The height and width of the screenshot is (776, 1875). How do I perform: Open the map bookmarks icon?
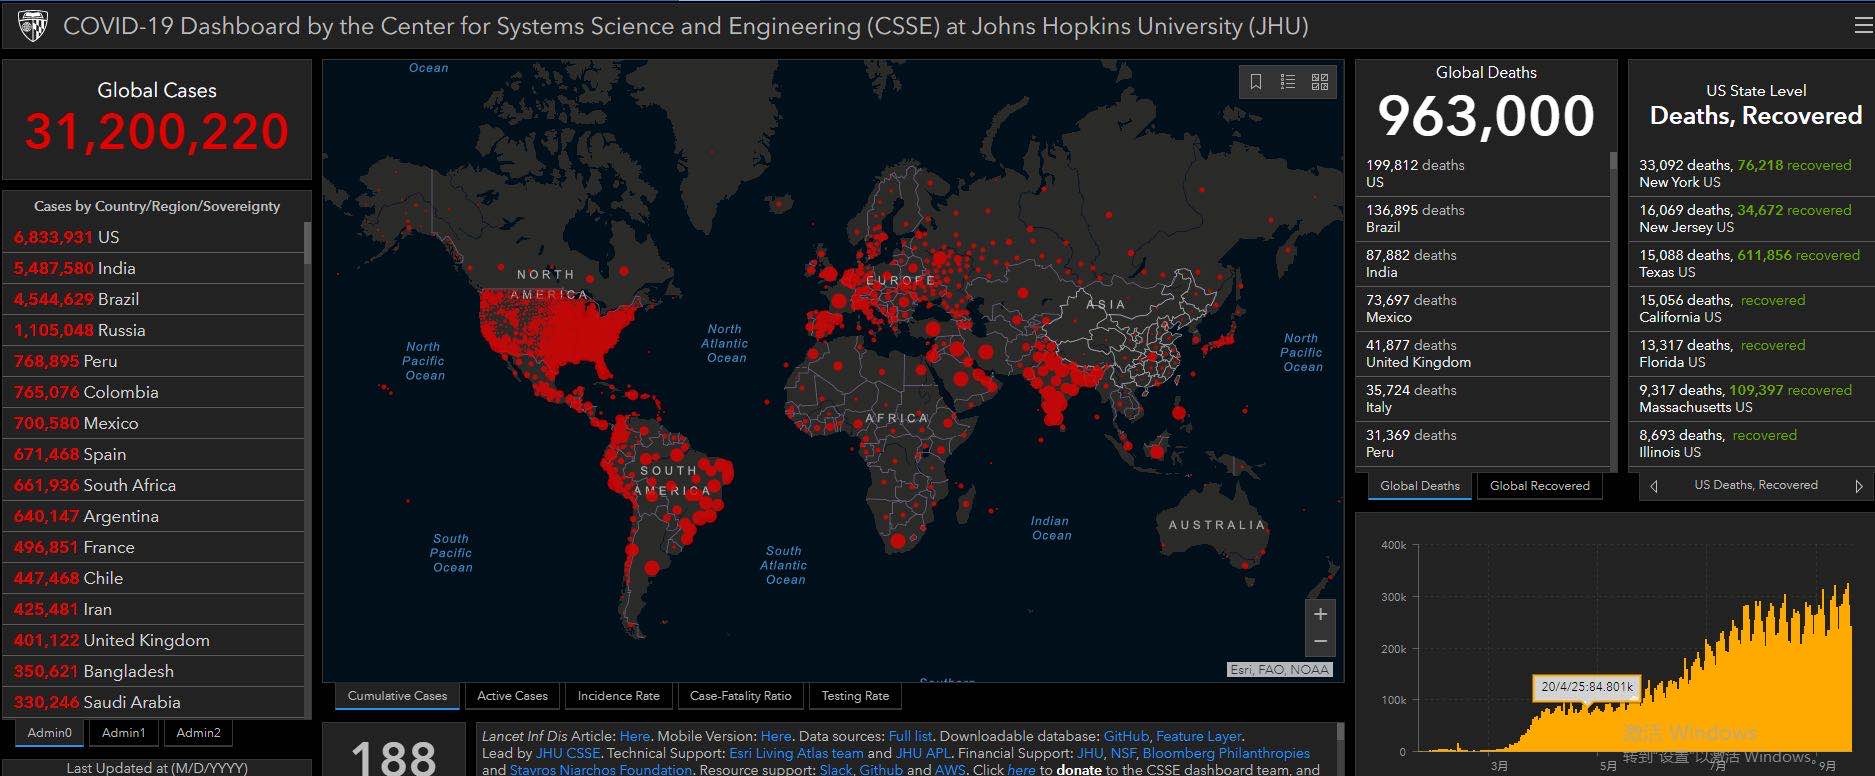(x=1256, y=82)
